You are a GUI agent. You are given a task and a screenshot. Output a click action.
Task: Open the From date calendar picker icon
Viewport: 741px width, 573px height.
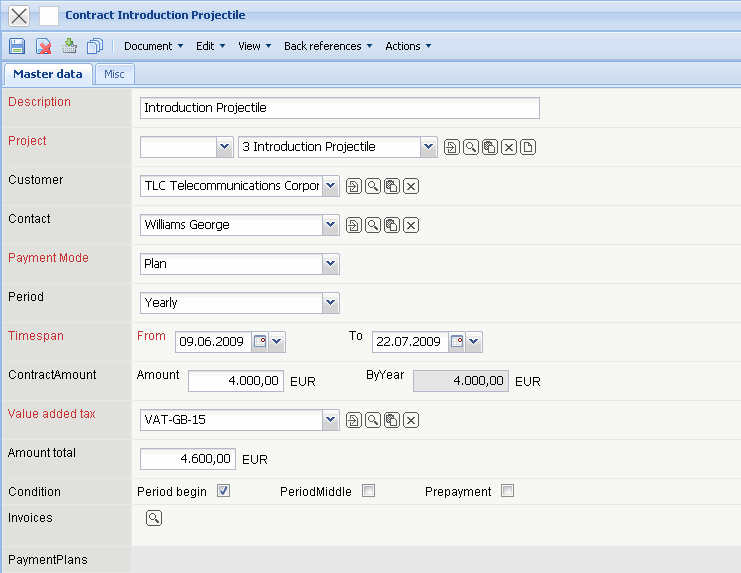click(260, 342)
